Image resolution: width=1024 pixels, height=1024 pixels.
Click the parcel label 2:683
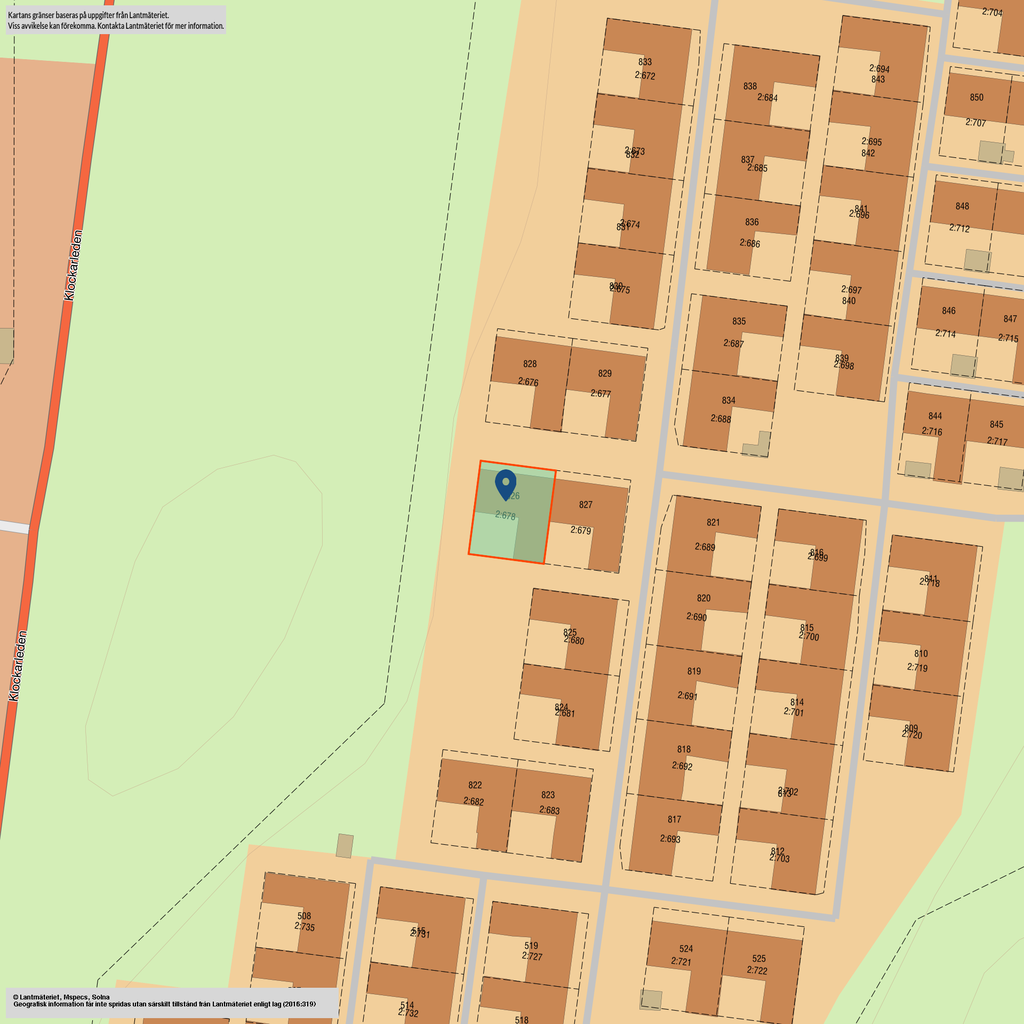pyautogui.click(x=549, y=810)
